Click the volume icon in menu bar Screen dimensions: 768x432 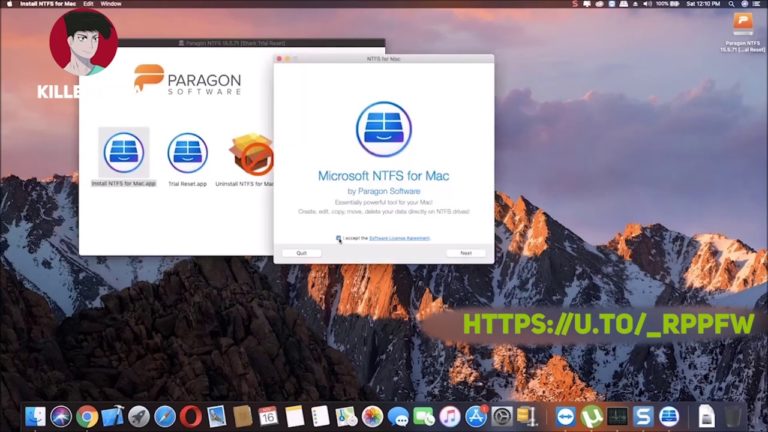(648, 4)
